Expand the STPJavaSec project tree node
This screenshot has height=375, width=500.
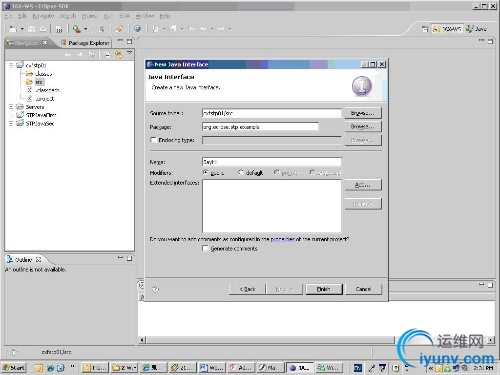pos(11,123)
